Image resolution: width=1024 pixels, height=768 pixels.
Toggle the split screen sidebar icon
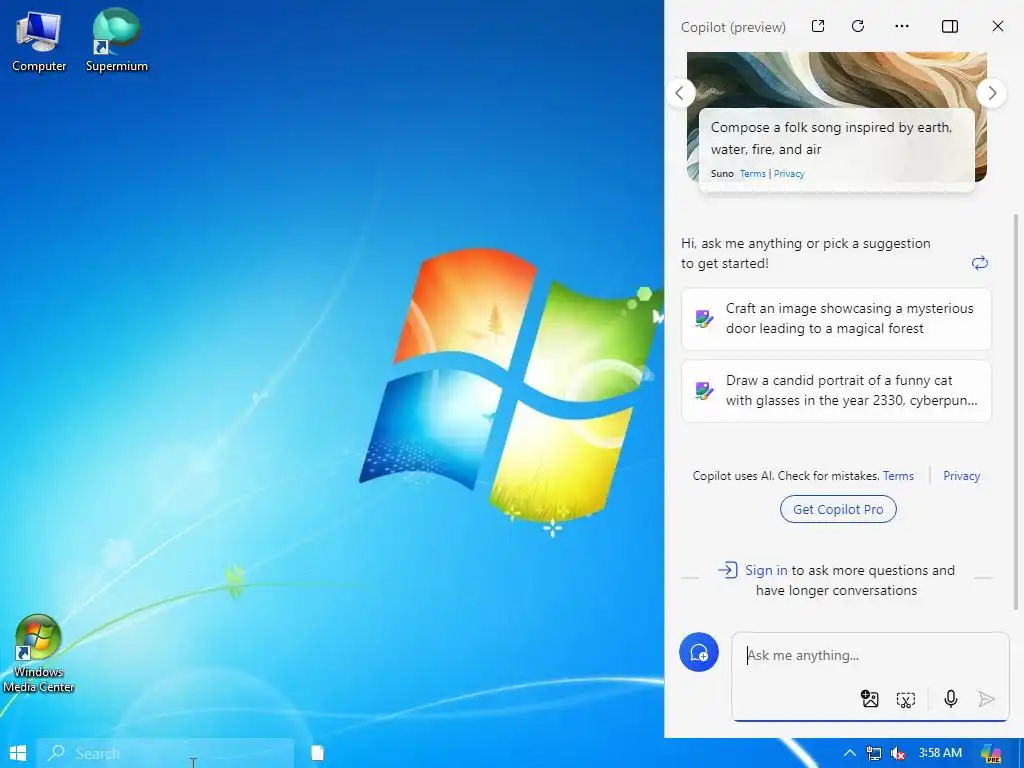950,26
